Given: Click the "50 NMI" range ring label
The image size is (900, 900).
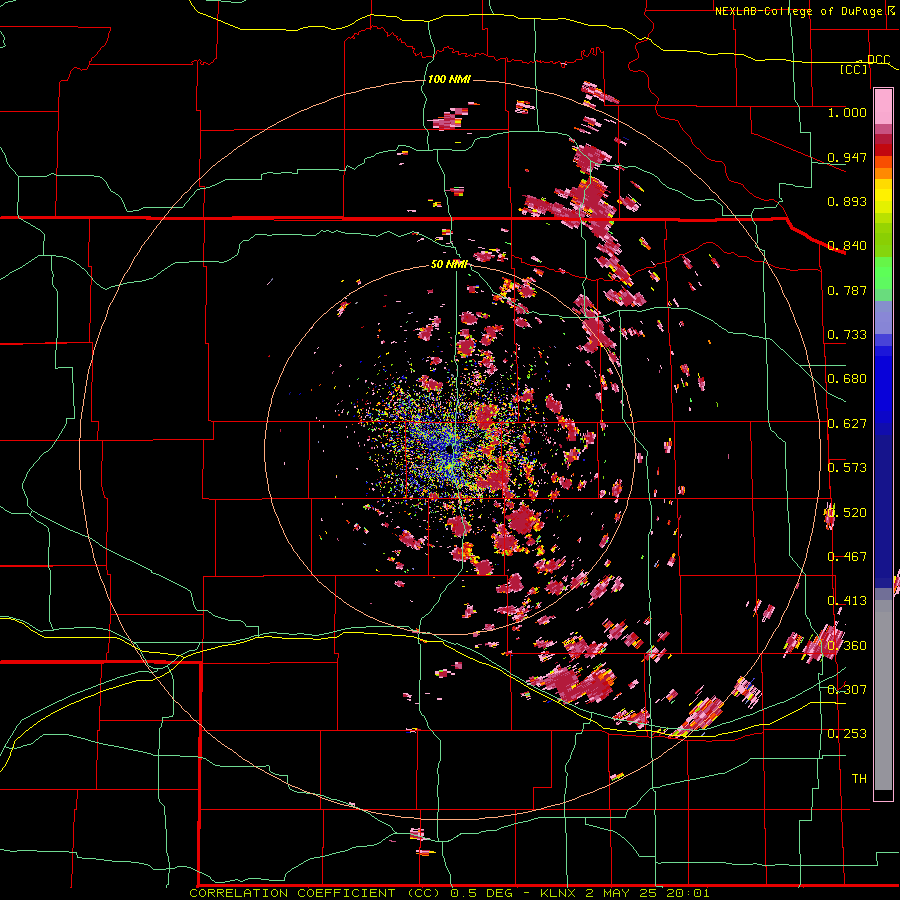Looking at the screenshot, I should [x=449, y=264].
